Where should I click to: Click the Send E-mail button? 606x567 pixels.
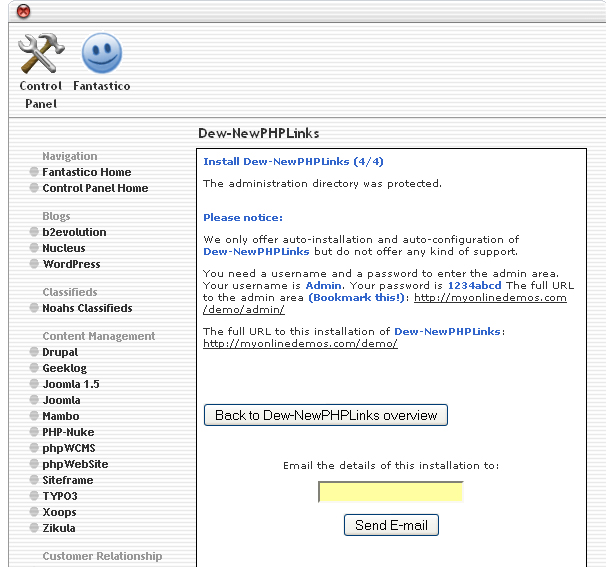[x=391, y=525]
